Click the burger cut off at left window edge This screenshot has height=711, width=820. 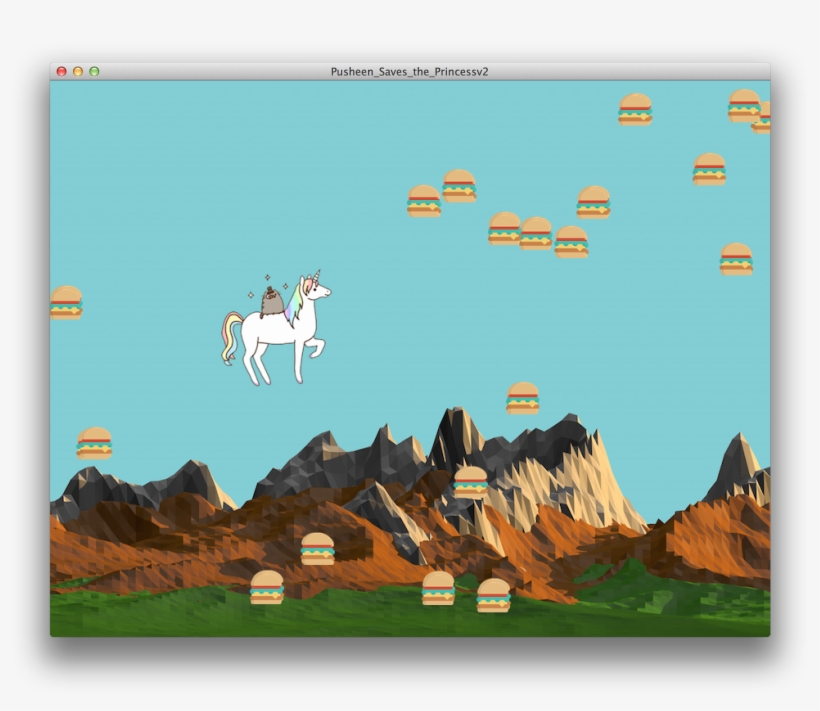66,302
